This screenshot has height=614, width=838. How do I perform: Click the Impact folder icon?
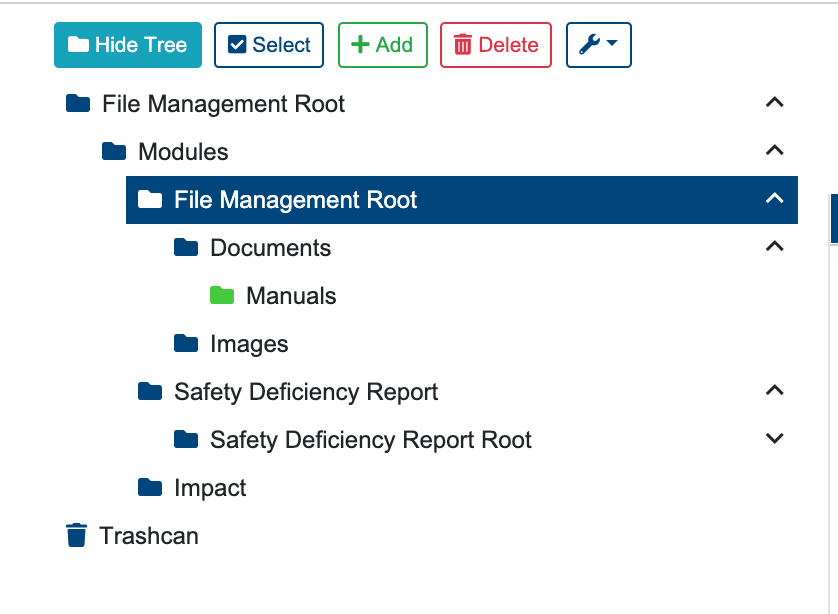click(x=150, y=488)
